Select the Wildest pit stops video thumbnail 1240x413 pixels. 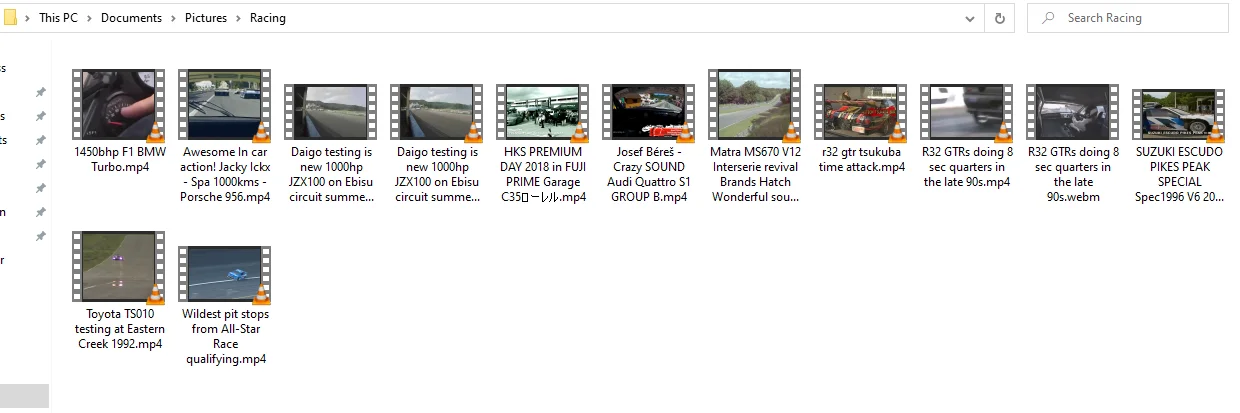point(225,273)
